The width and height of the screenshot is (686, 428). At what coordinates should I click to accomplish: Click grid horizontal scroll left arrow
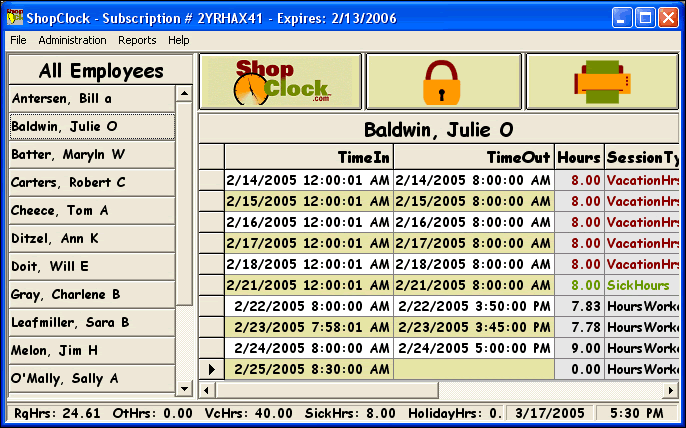pos(206,389)
